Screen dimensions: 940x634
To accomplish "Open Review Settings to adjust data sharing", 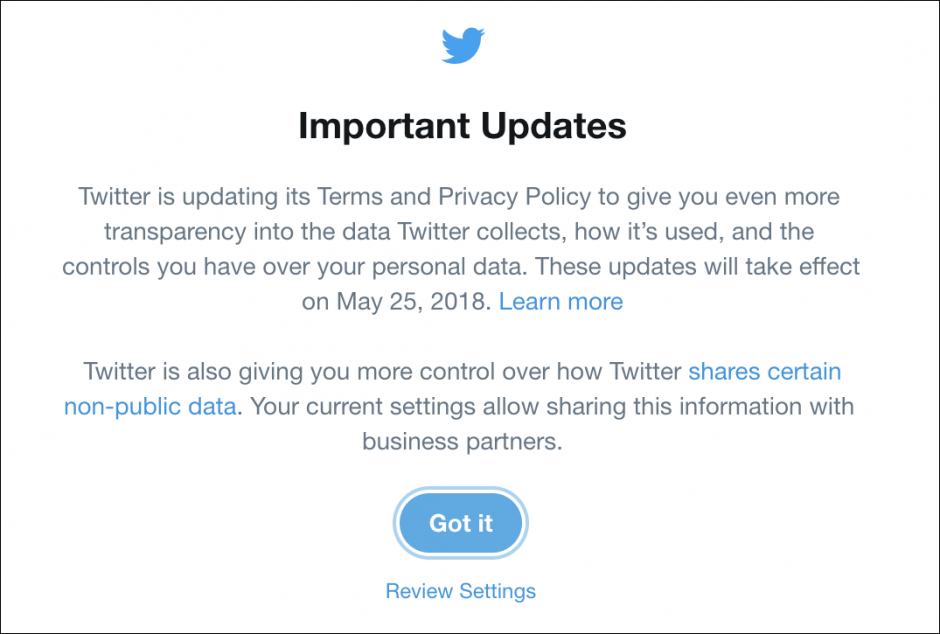I will coord(460,591).
